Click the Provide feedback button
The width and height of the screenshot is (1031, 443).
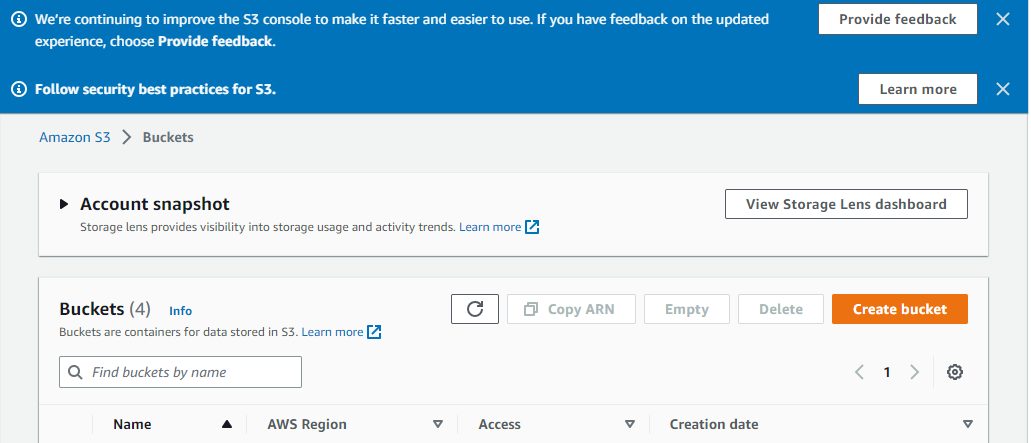click(898, 19)
